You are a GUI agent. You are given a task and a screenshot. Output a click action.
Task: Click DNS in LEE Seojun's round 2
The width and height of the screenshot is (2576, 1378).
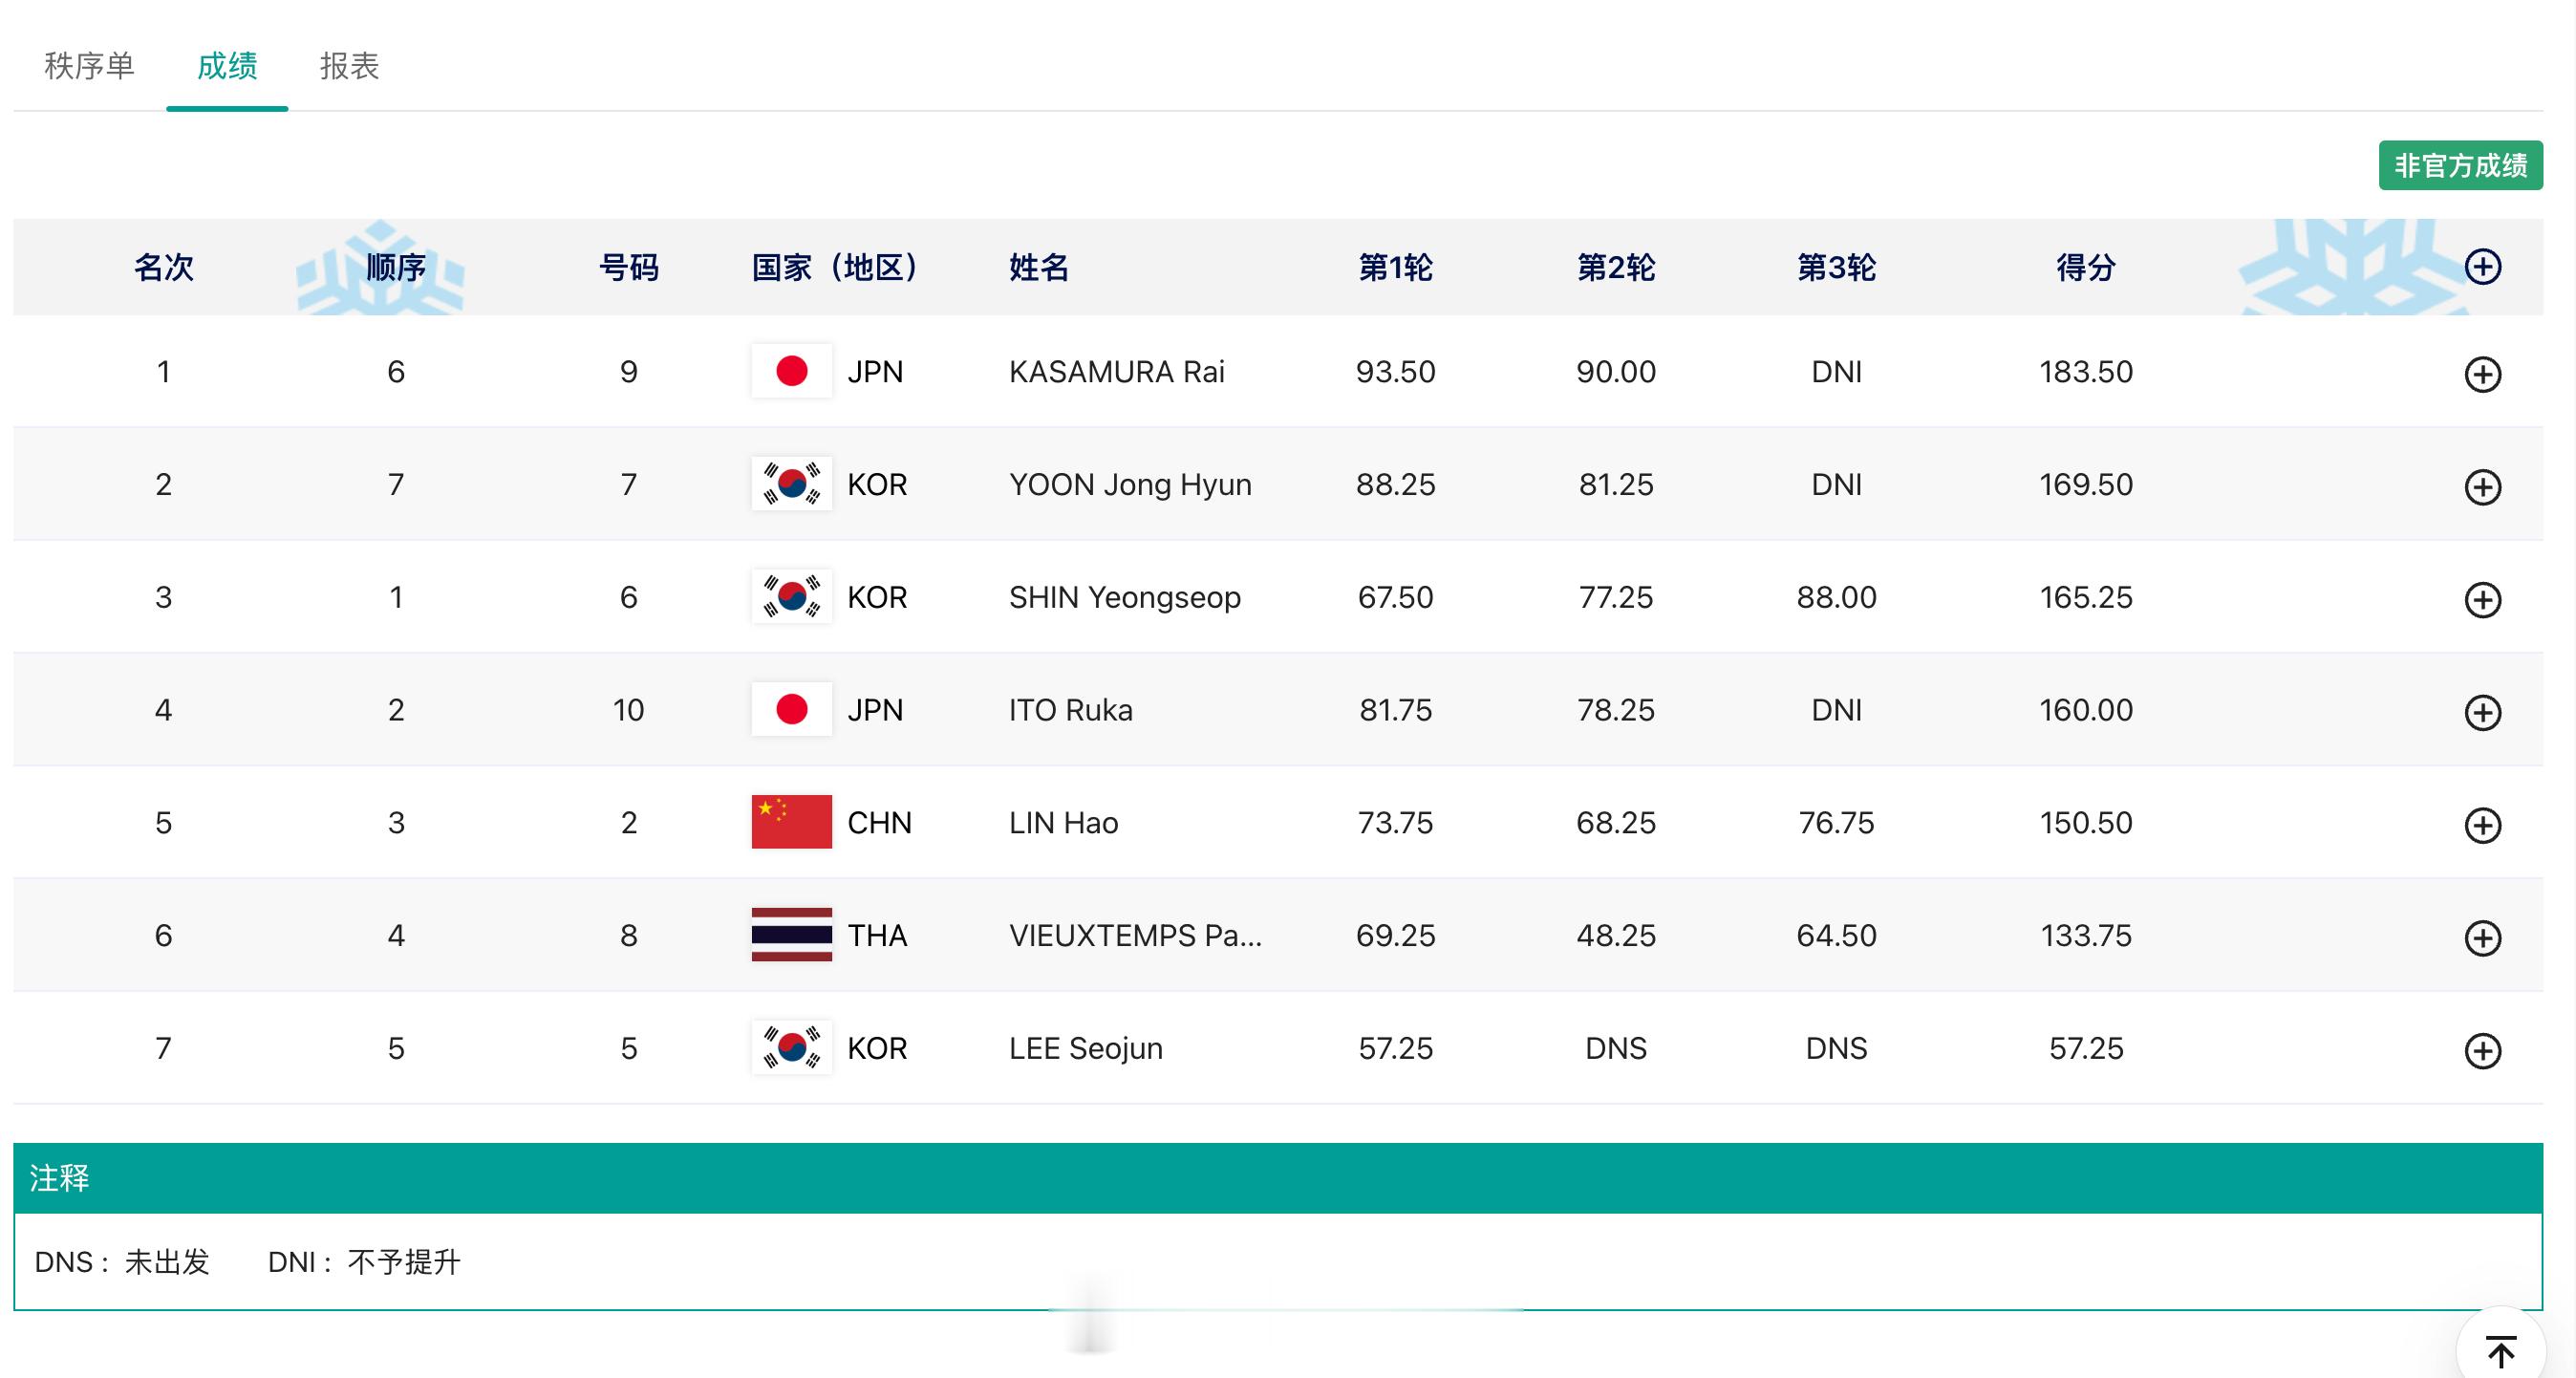1616,1049
